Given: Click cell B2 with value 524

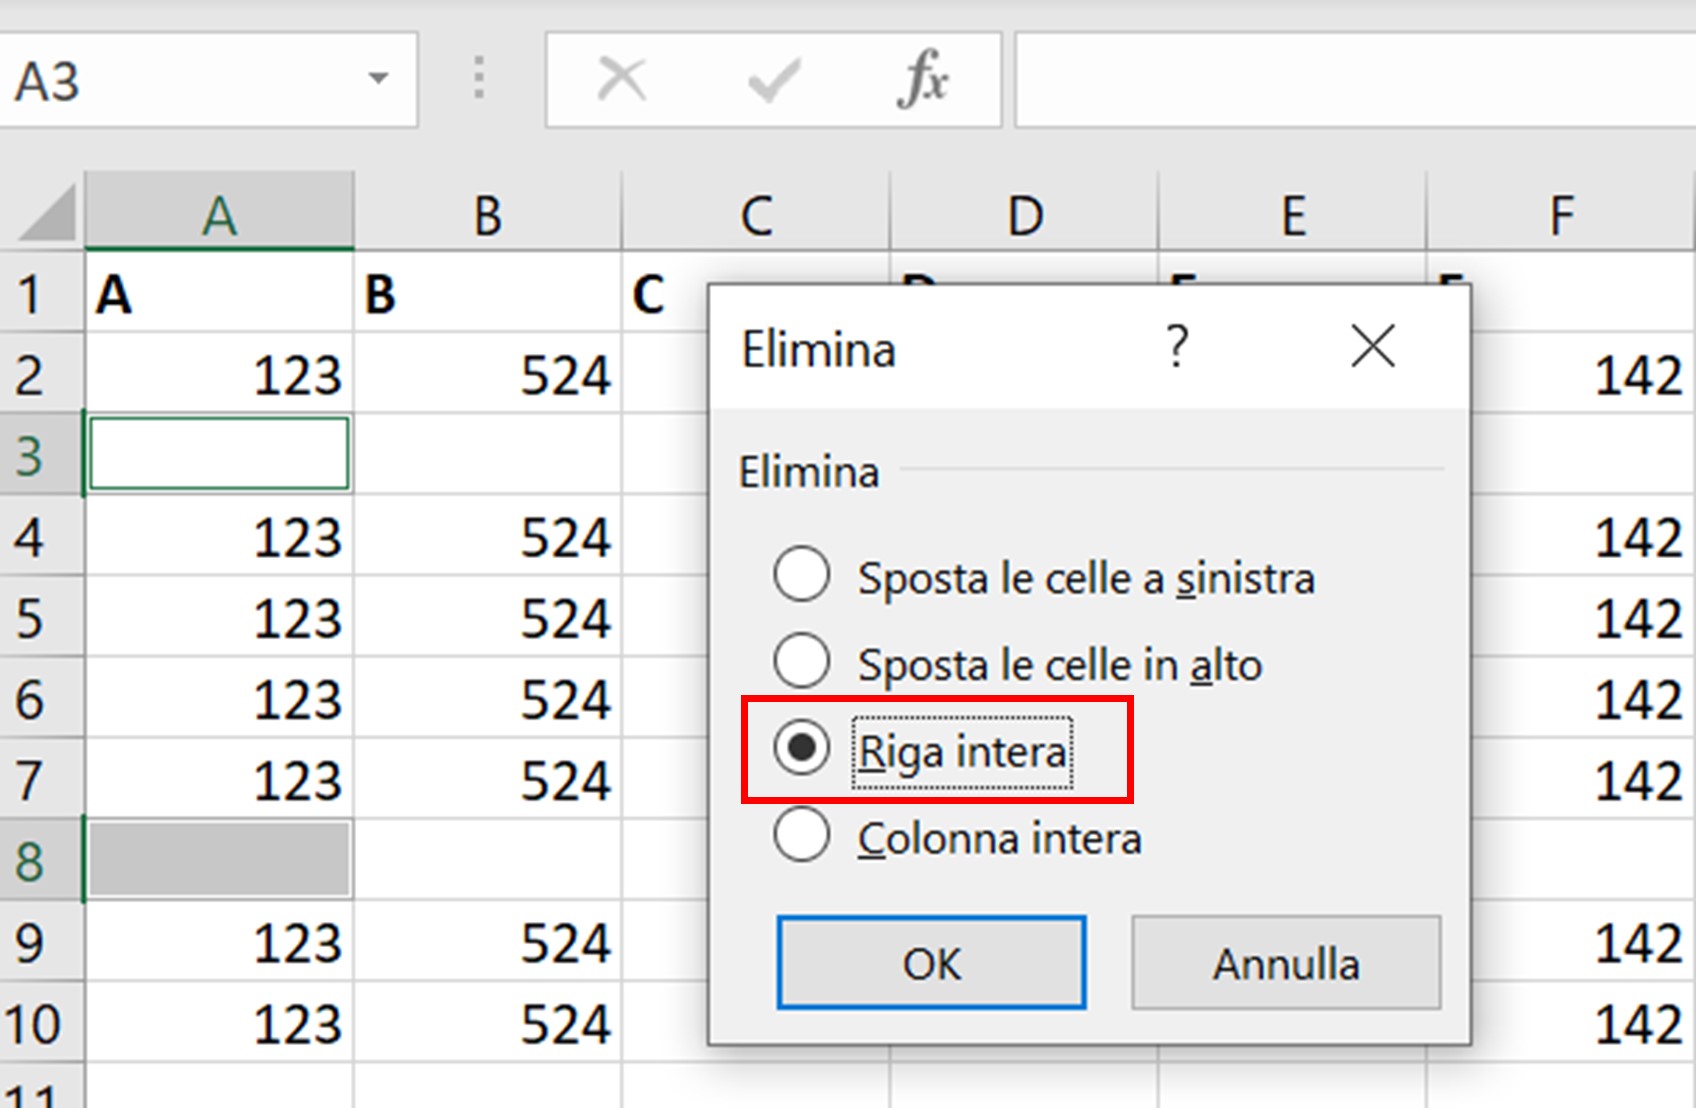Looking at the screenshot, I should [x=487, y=373].
